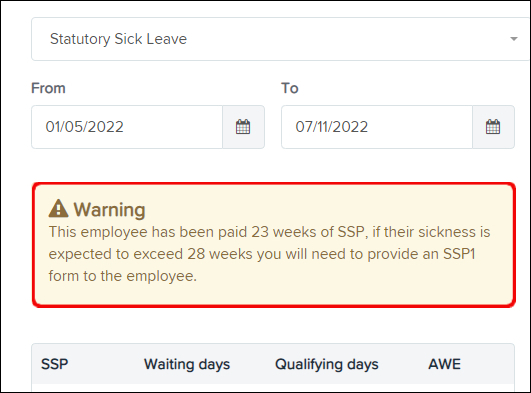Click the From date field 01/05/2022

click(127, 127)
